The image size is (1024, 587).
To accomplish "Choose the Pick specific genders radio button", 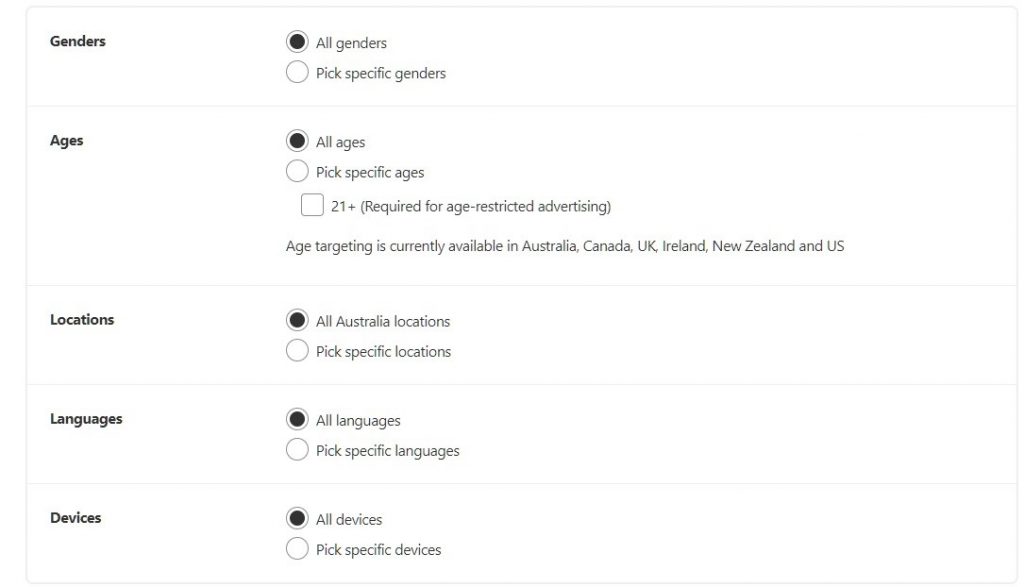I will coord(297,72).
